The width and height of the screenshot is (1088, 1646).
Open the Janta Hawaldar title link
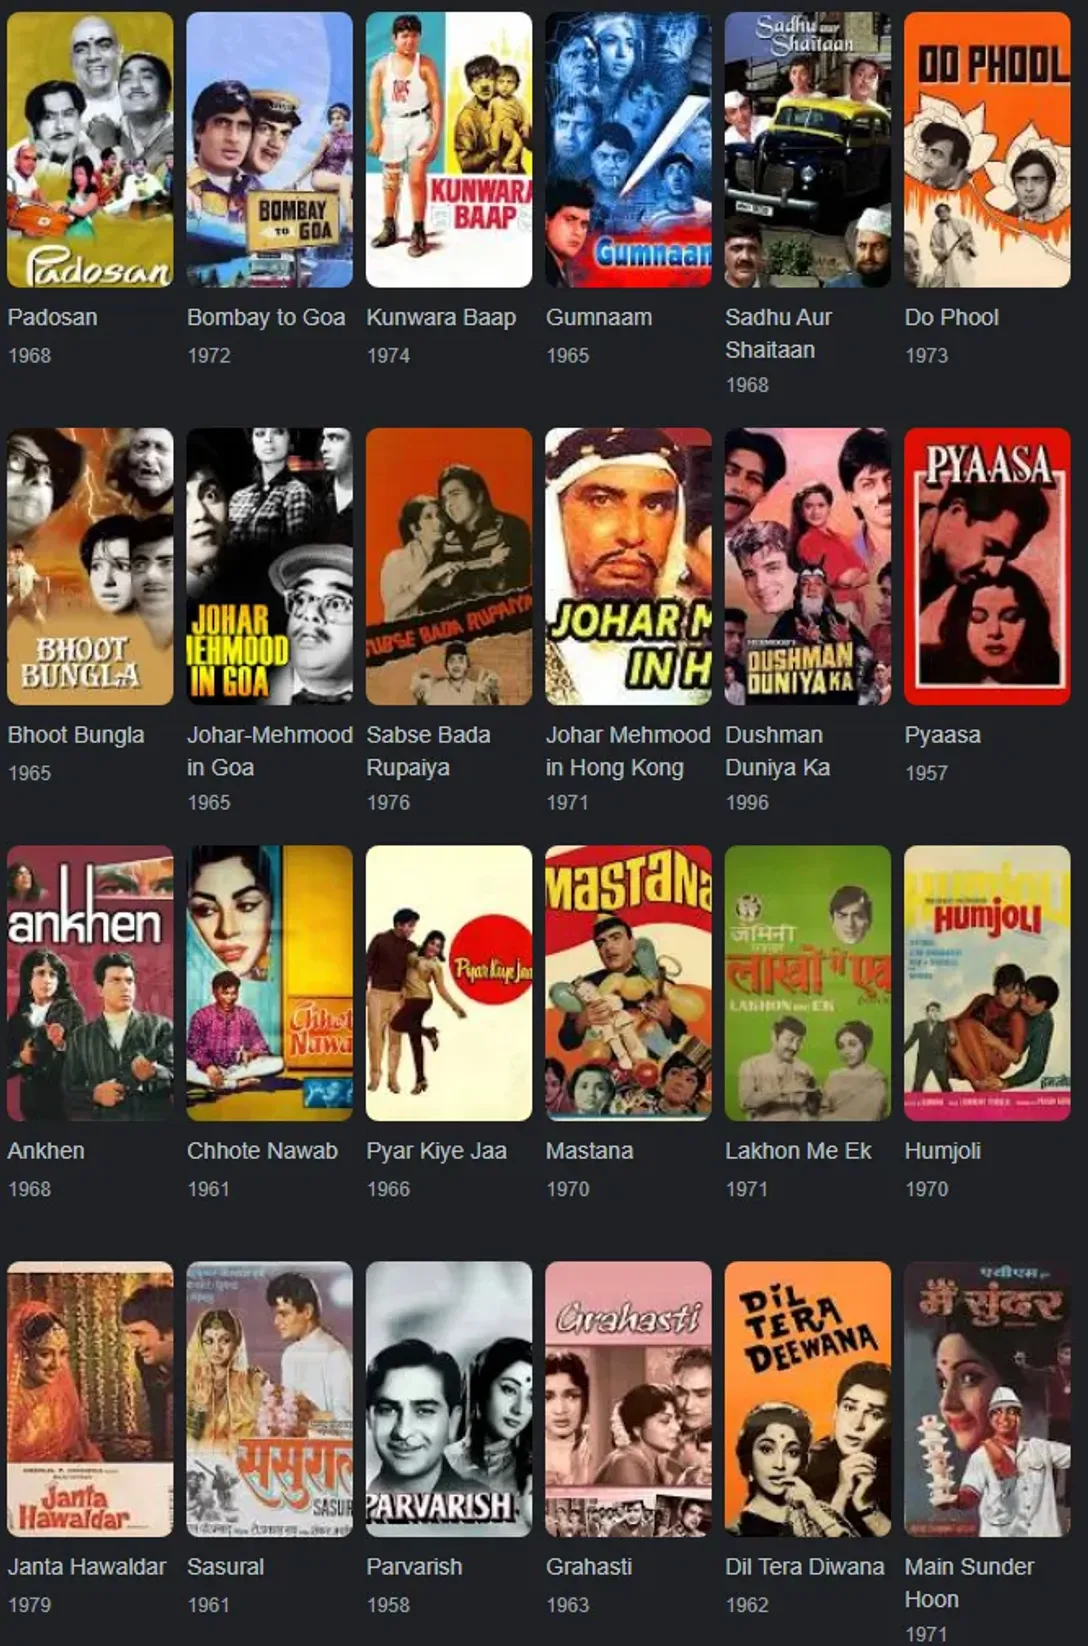pyautogui.click(x=87, y=1567)
